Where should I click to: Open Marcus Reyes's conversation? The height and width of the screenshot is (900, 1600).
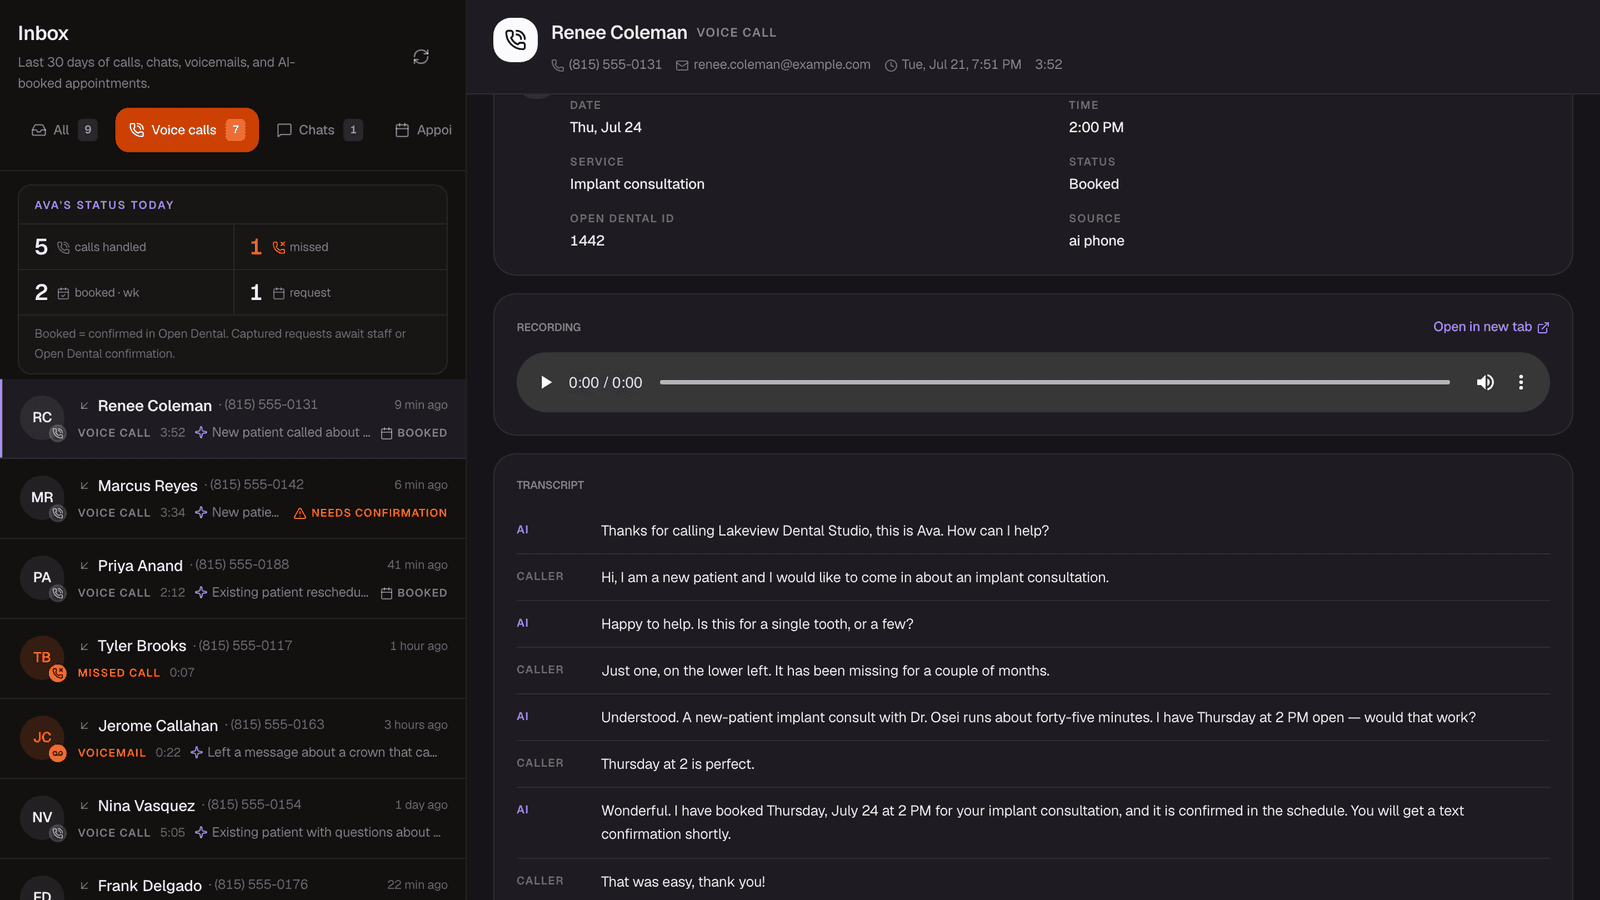point(233,499)
